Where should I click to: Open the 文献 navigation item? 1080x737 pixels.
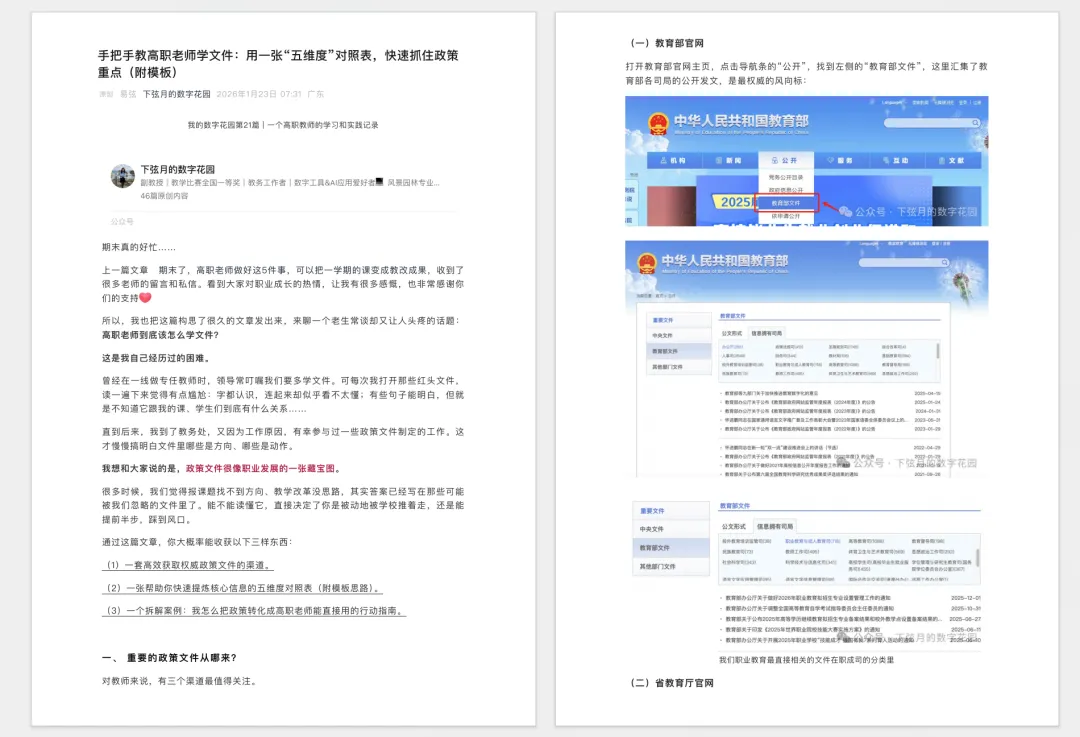[951, 160]
